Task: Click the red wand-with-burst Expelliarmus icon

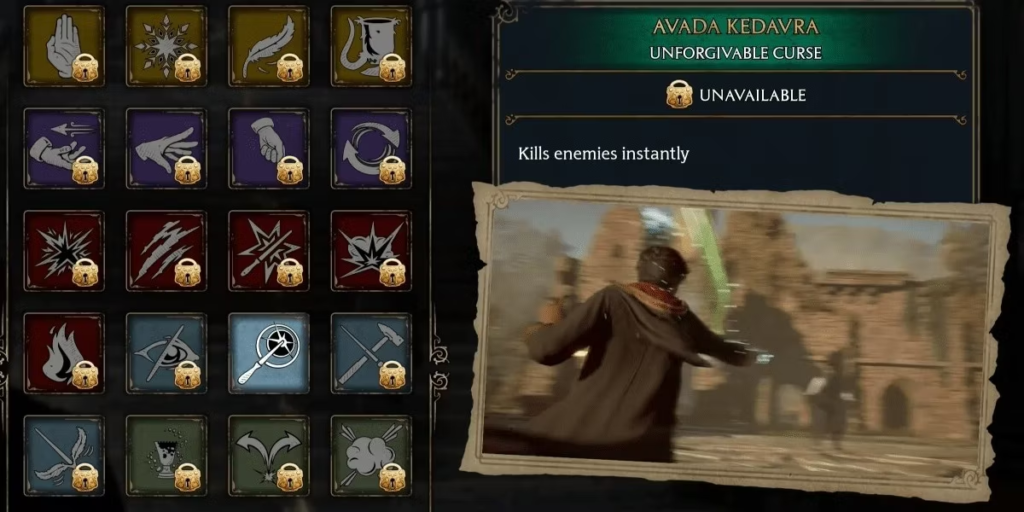Action: click(x=268, y=251)
